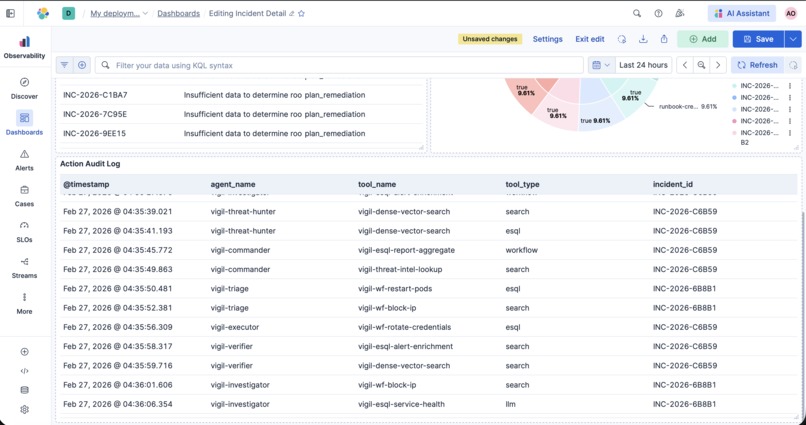Select the INC-2026-9EE15 cell

tap(95, 134)
